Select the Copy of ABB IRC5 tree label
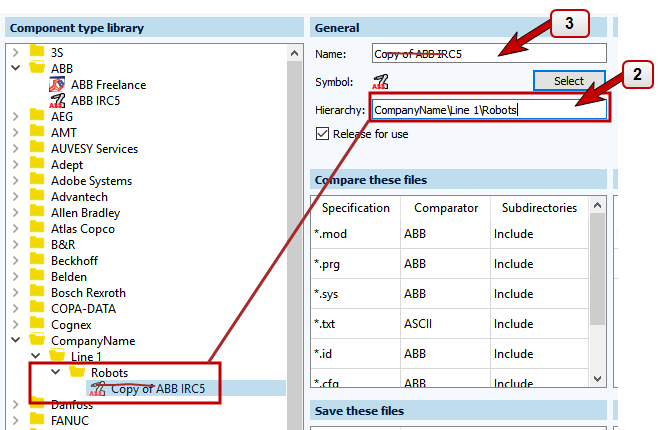The height and width of the screenshot is (430, 663). pos(158,389)
